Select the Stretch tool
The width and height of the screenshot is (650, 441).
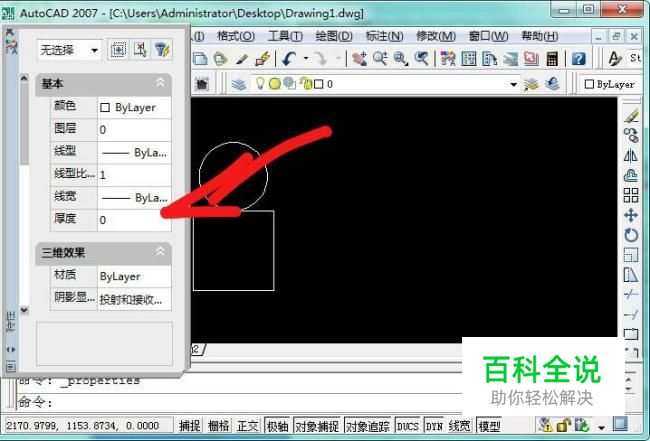pos(631,274)
